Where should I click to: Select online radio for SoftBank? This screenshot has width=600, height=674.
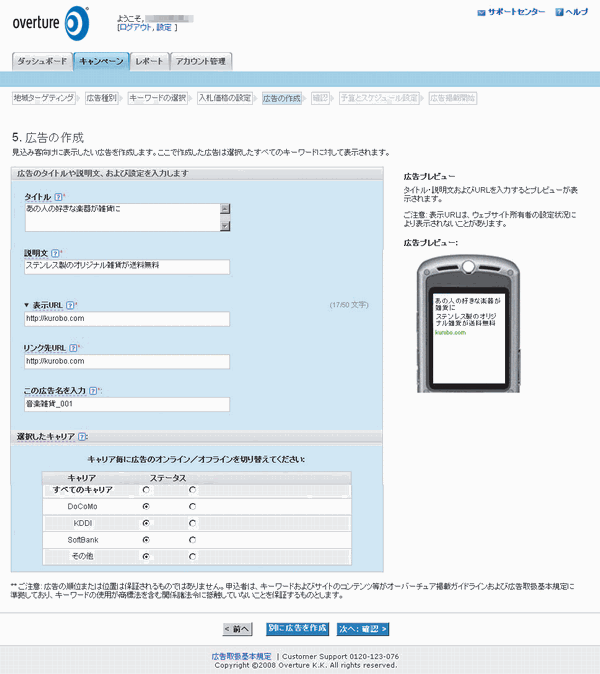(x=146, y=540)
